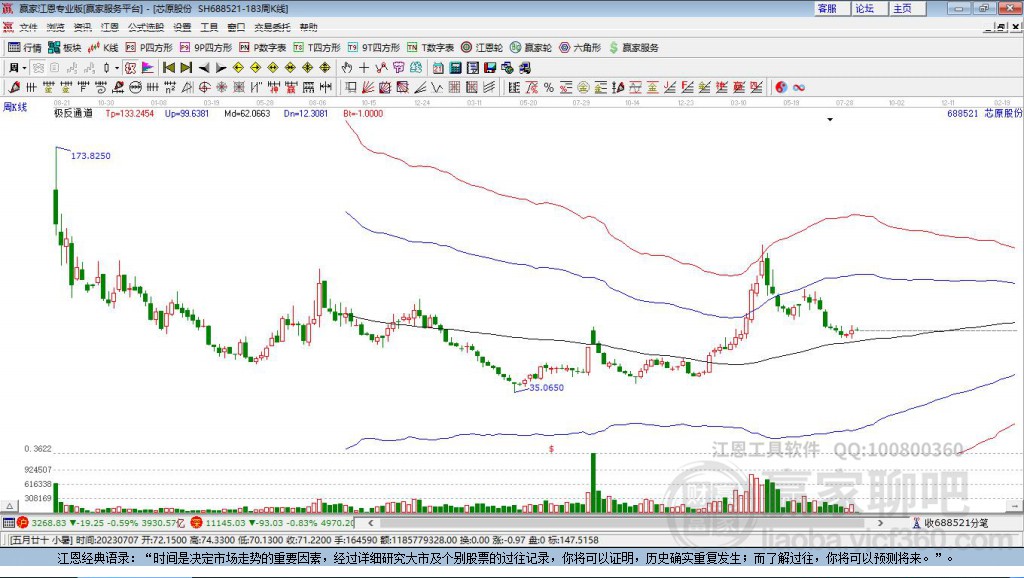
Task: Toggle the highlighted 权 adjustment button
Action: tap(130, 68)
